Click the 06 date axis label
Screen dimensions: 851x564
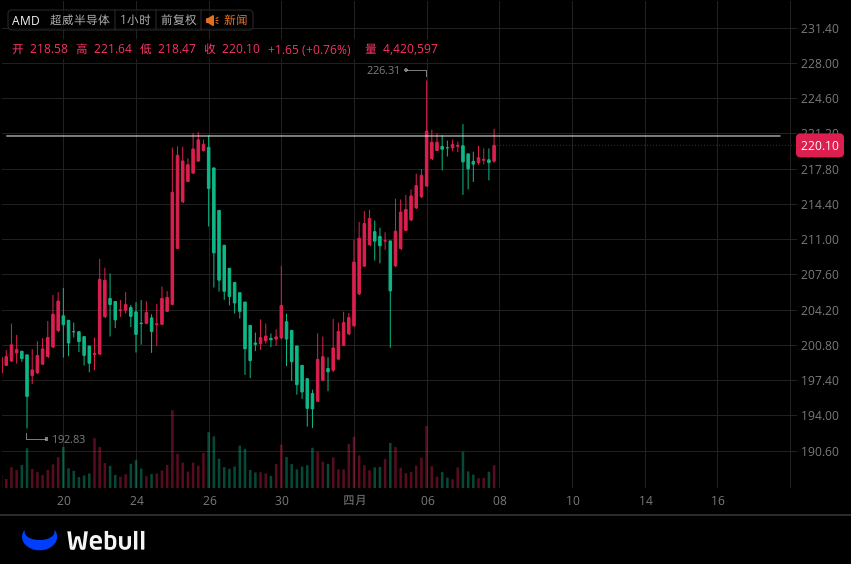(428, 500)
